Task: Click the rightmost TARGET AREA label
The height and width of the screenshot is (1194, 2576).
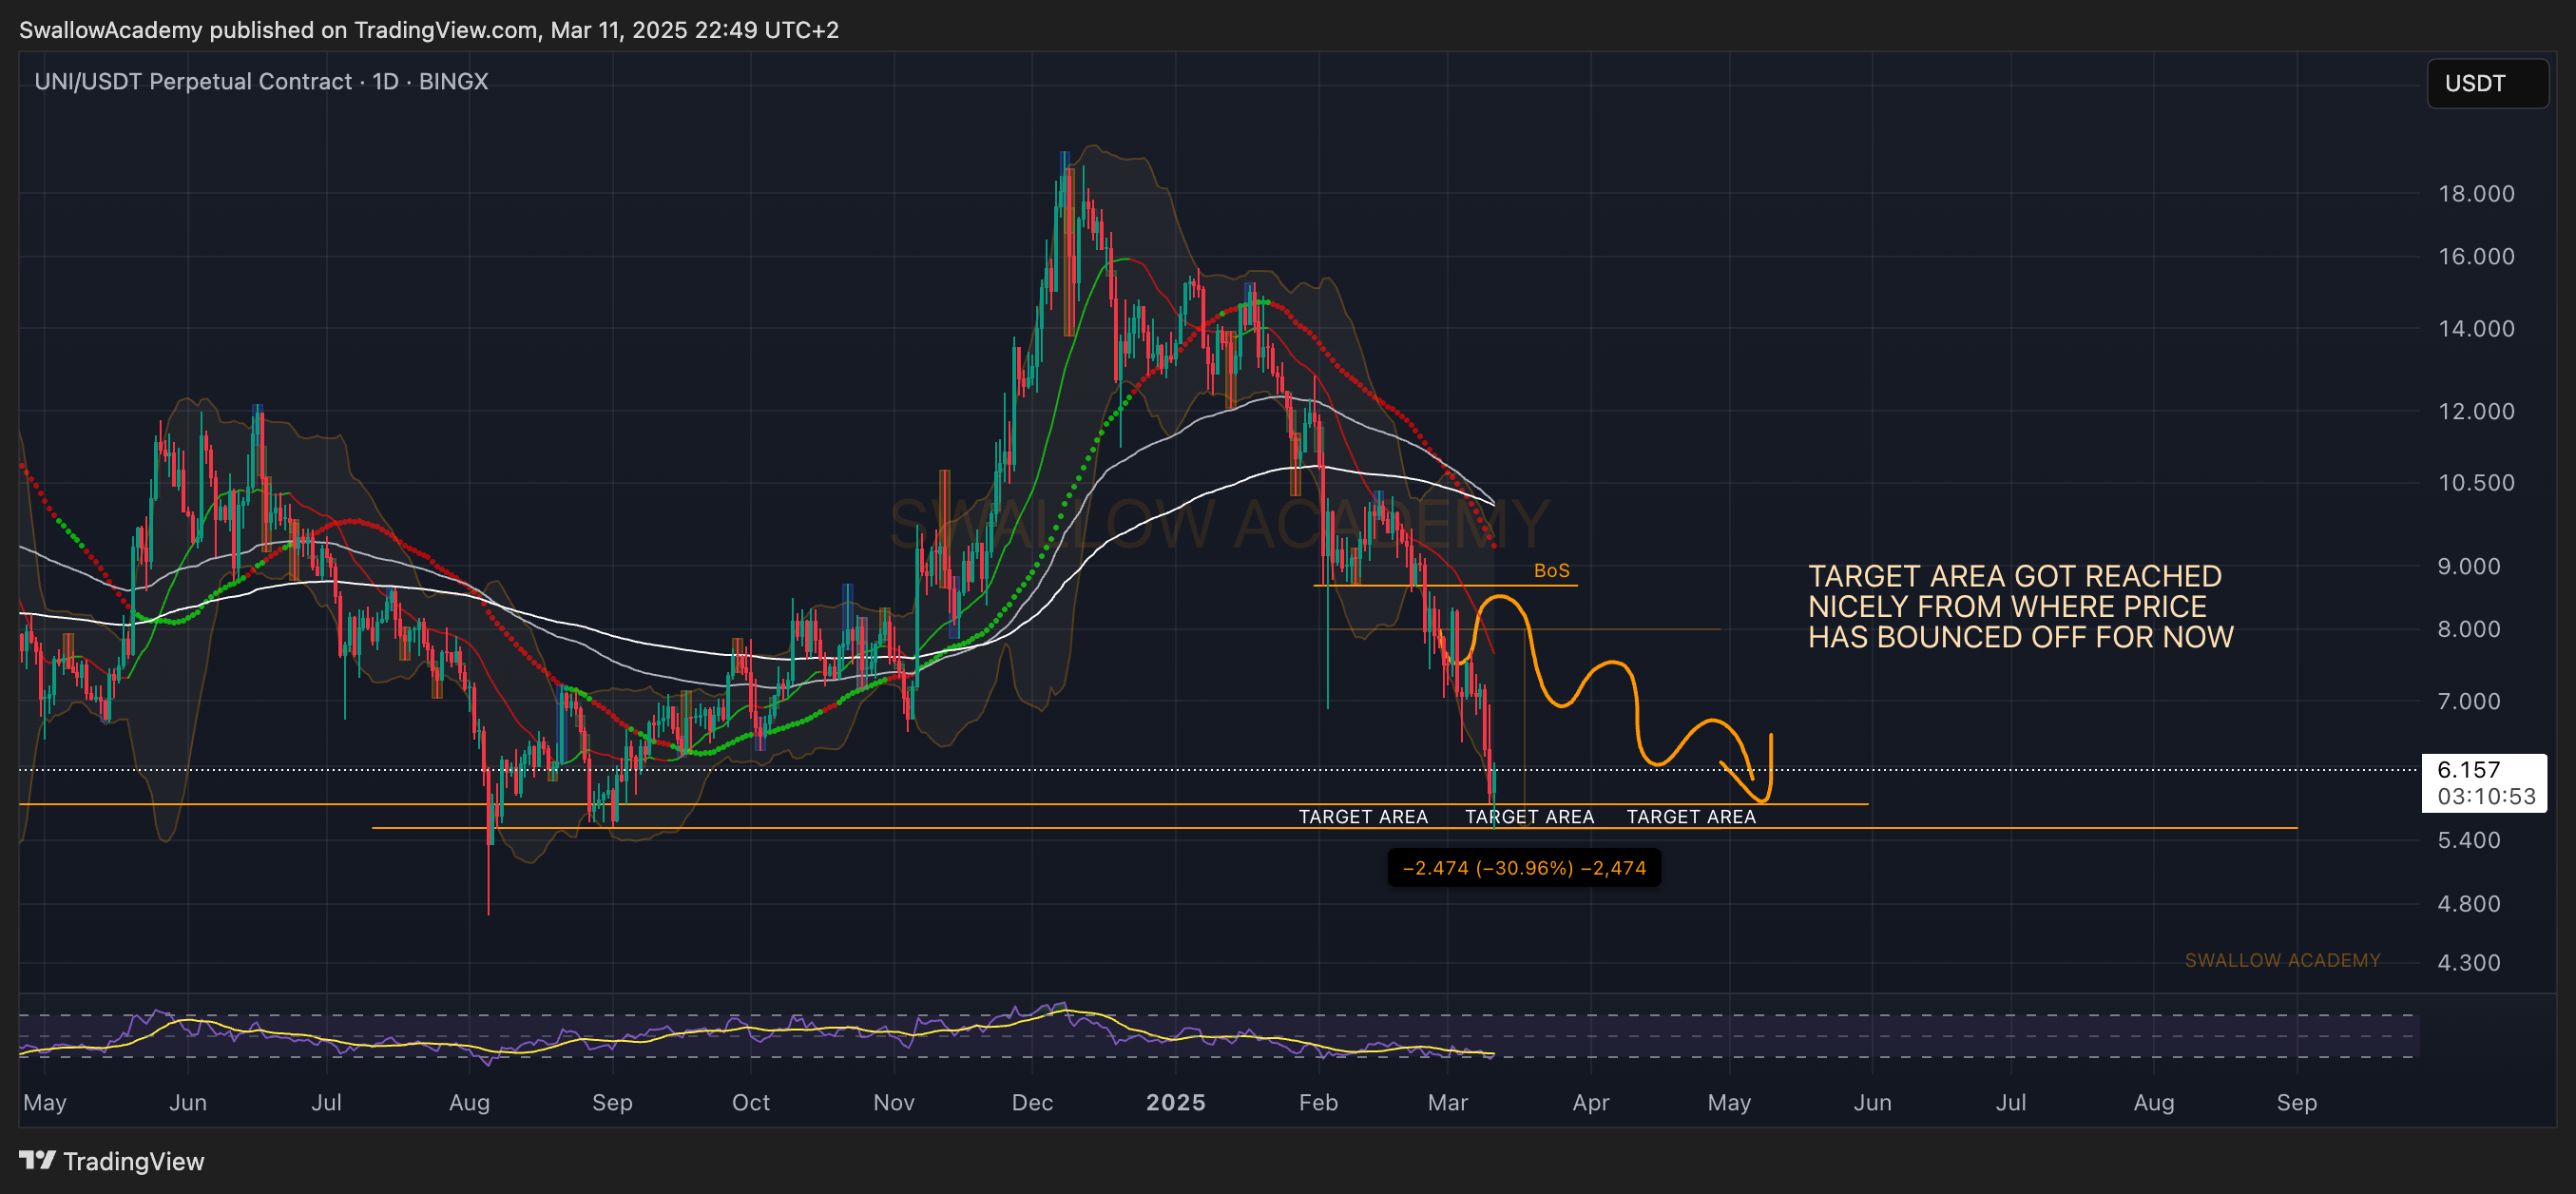Action: [1691, 816]
